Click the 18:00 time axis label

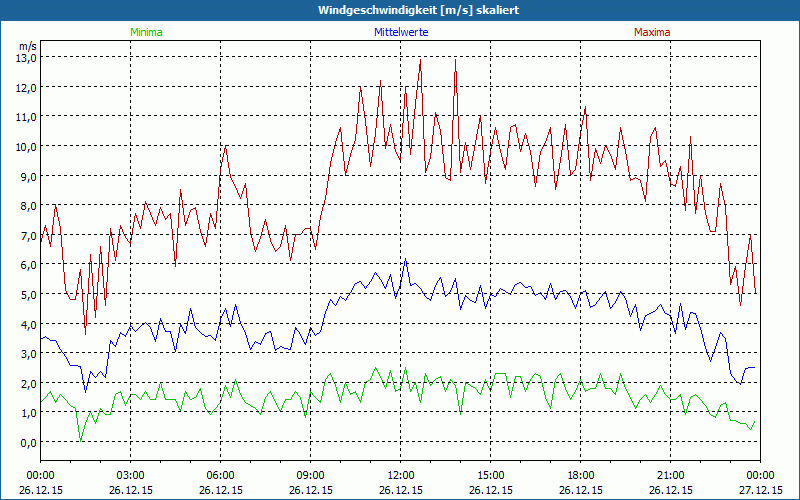point(581,476)
